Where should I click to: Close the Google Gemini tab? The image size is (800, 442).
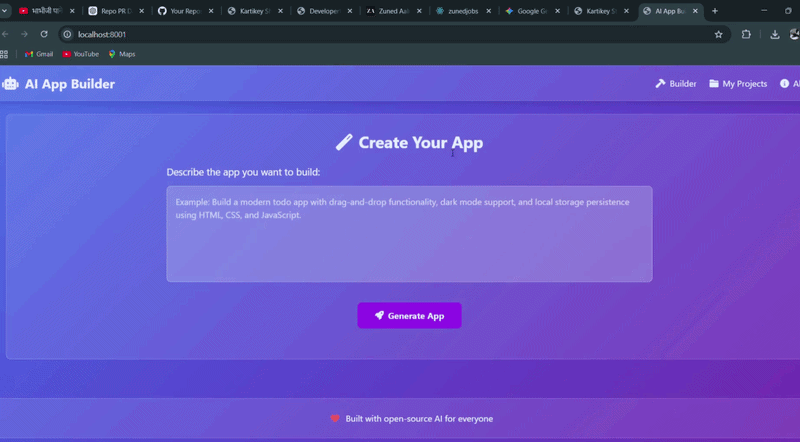(x=557, y=11)
